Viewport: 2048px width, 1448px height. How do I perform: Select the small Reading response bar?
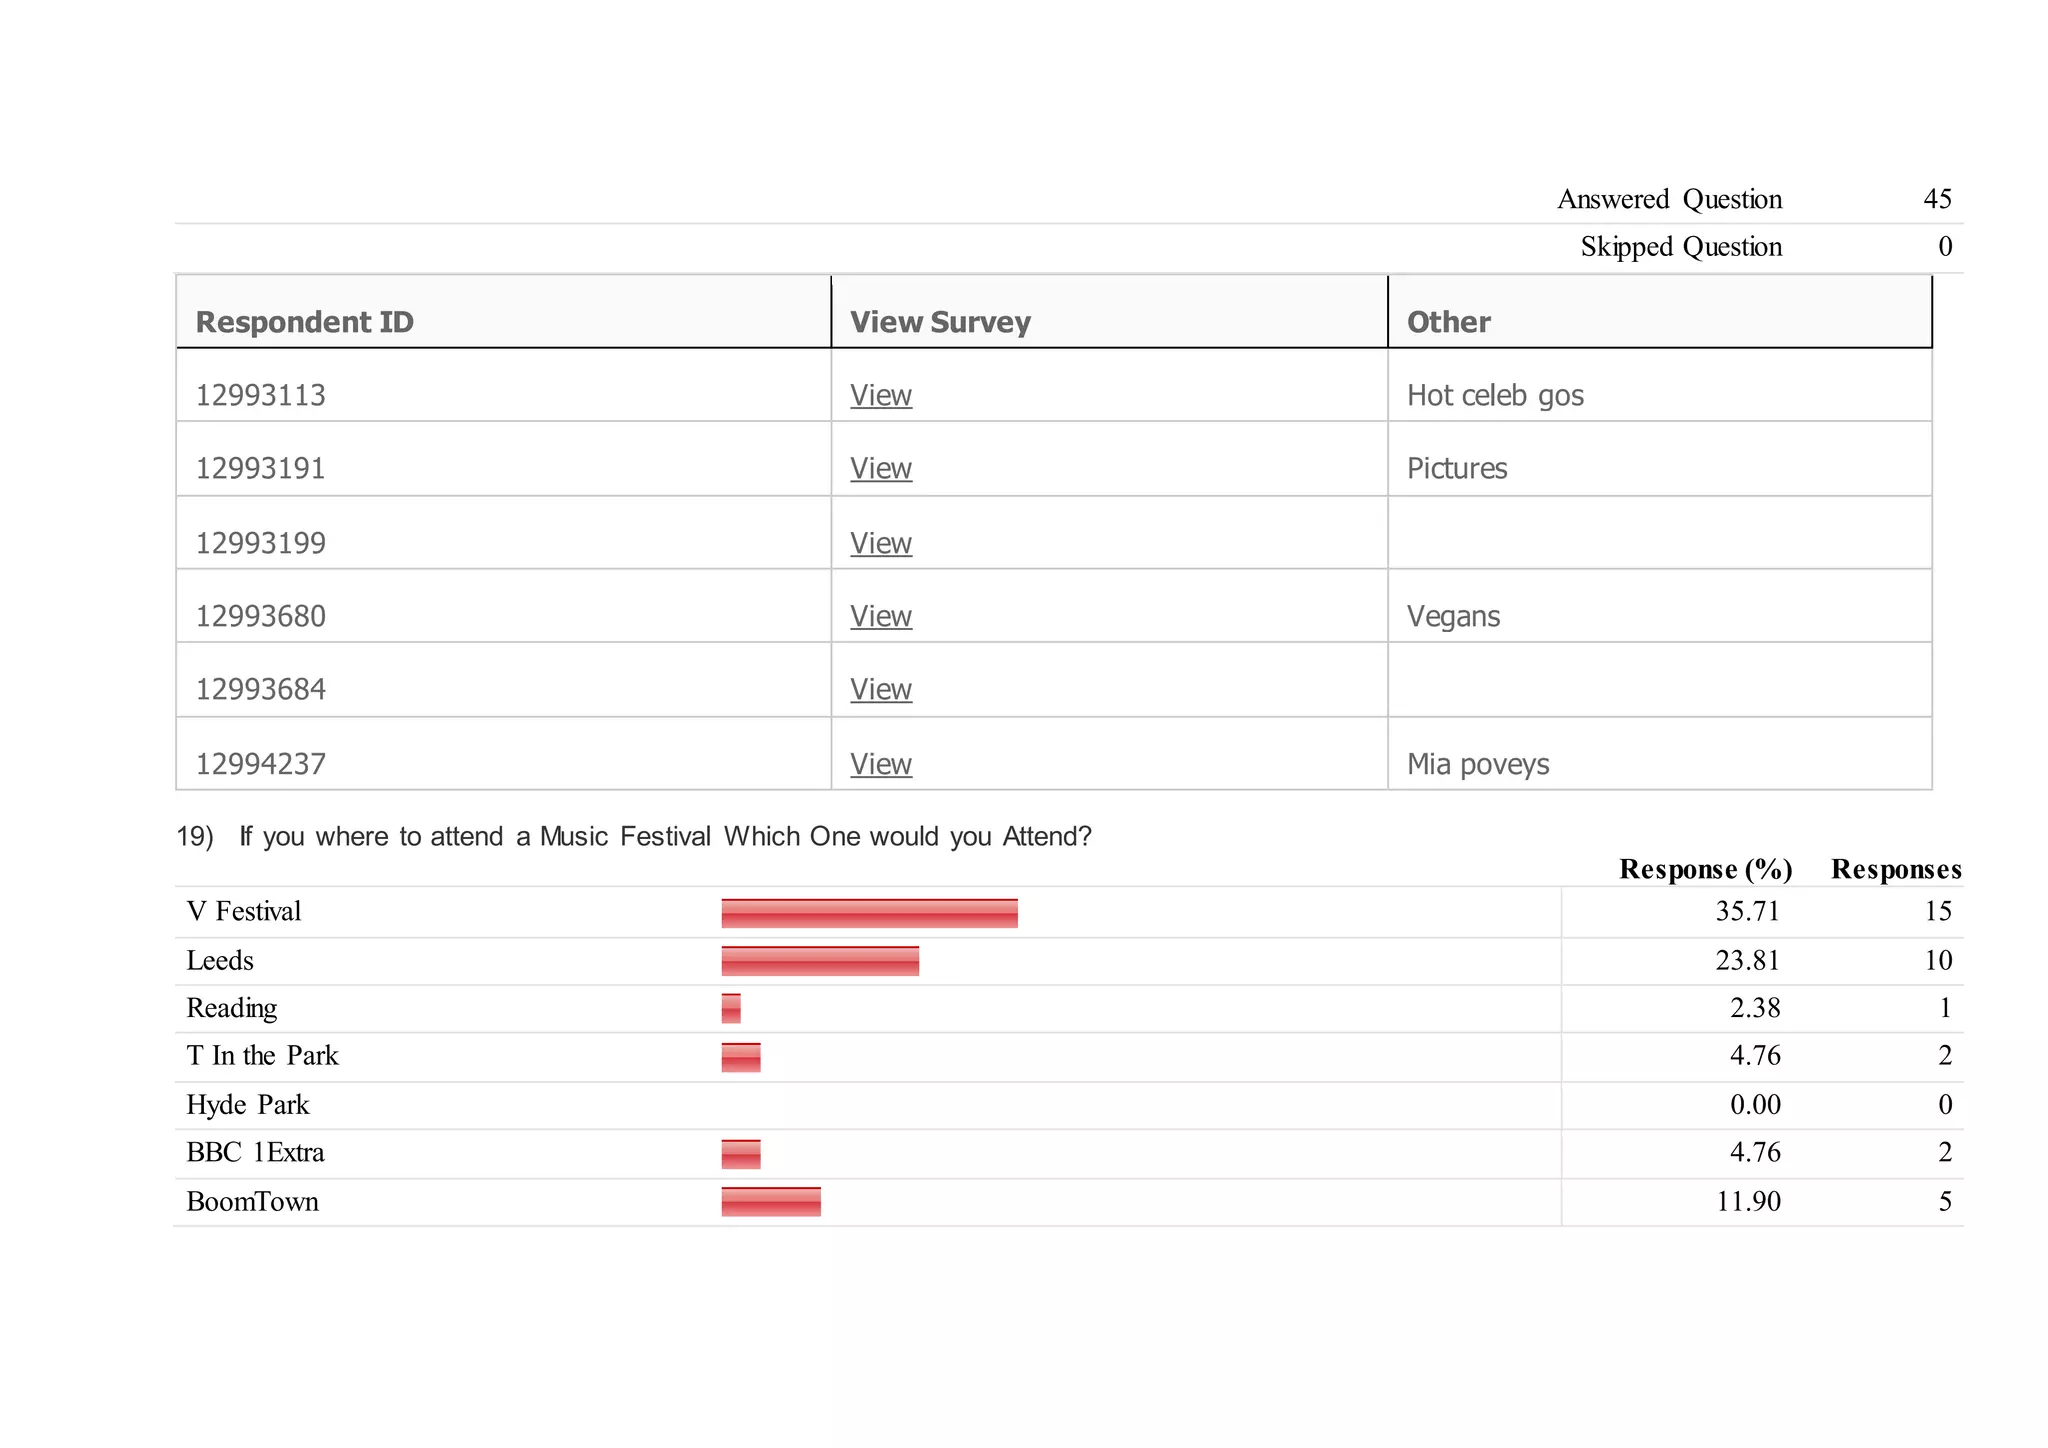coord(731,1008)
